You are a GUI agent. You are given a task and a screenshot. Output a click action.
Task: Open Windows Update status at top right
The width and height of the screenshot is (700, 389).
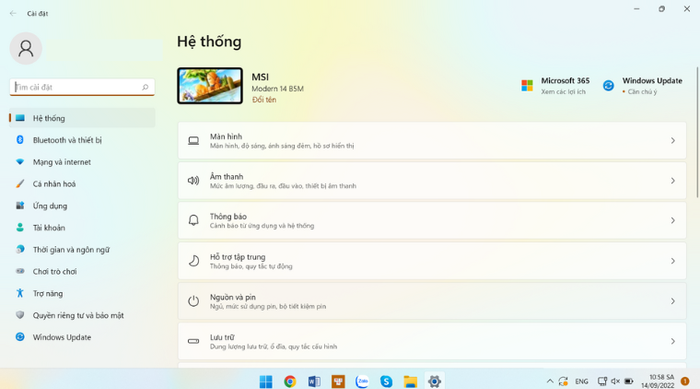click(x=642, y=85)
